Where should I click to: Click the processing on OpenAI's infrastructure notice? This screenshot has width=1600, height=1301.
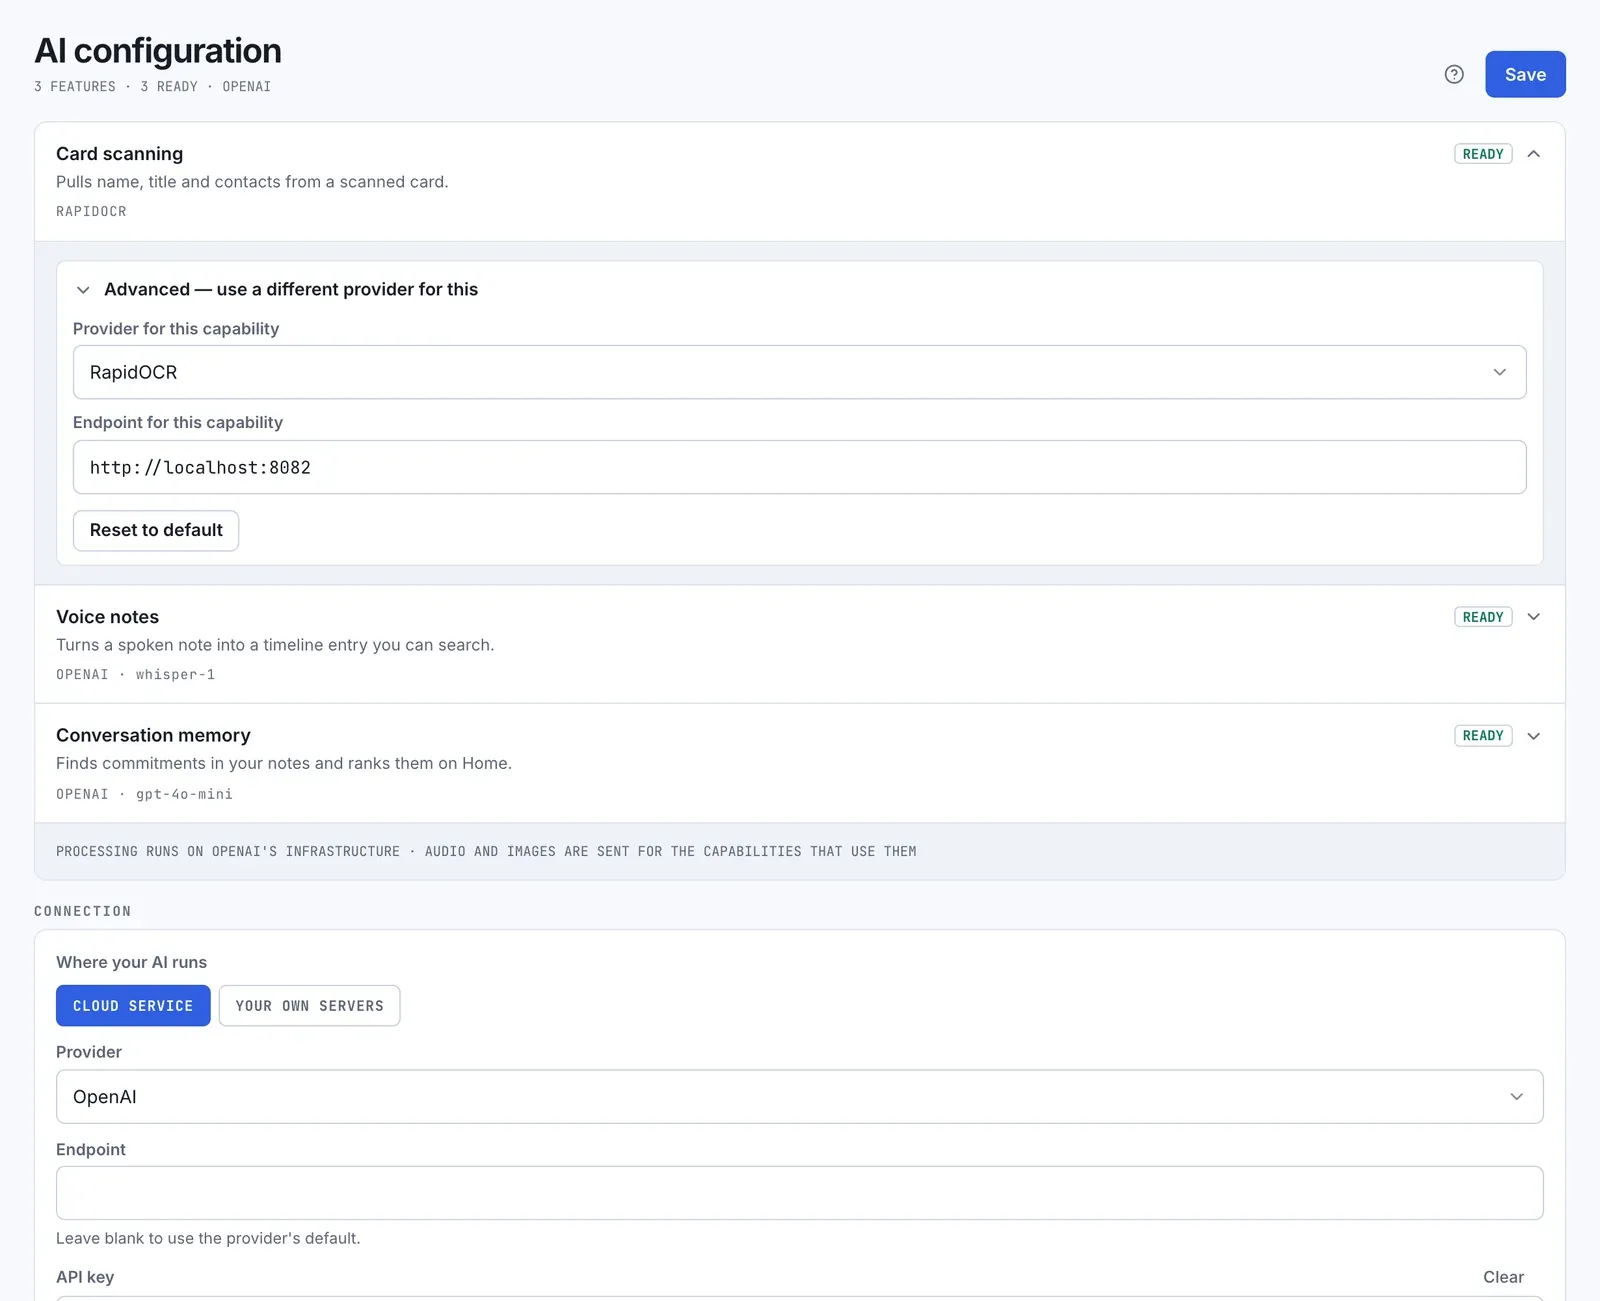(x=486, y=852)
